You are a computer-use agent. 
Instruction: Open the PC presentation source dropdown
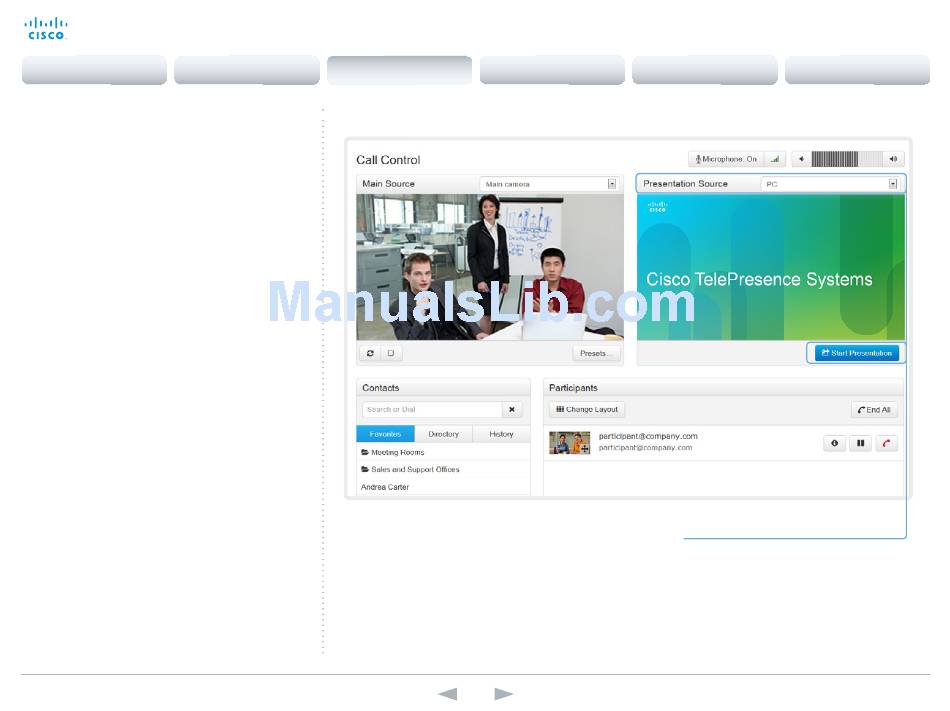[830, 184]
